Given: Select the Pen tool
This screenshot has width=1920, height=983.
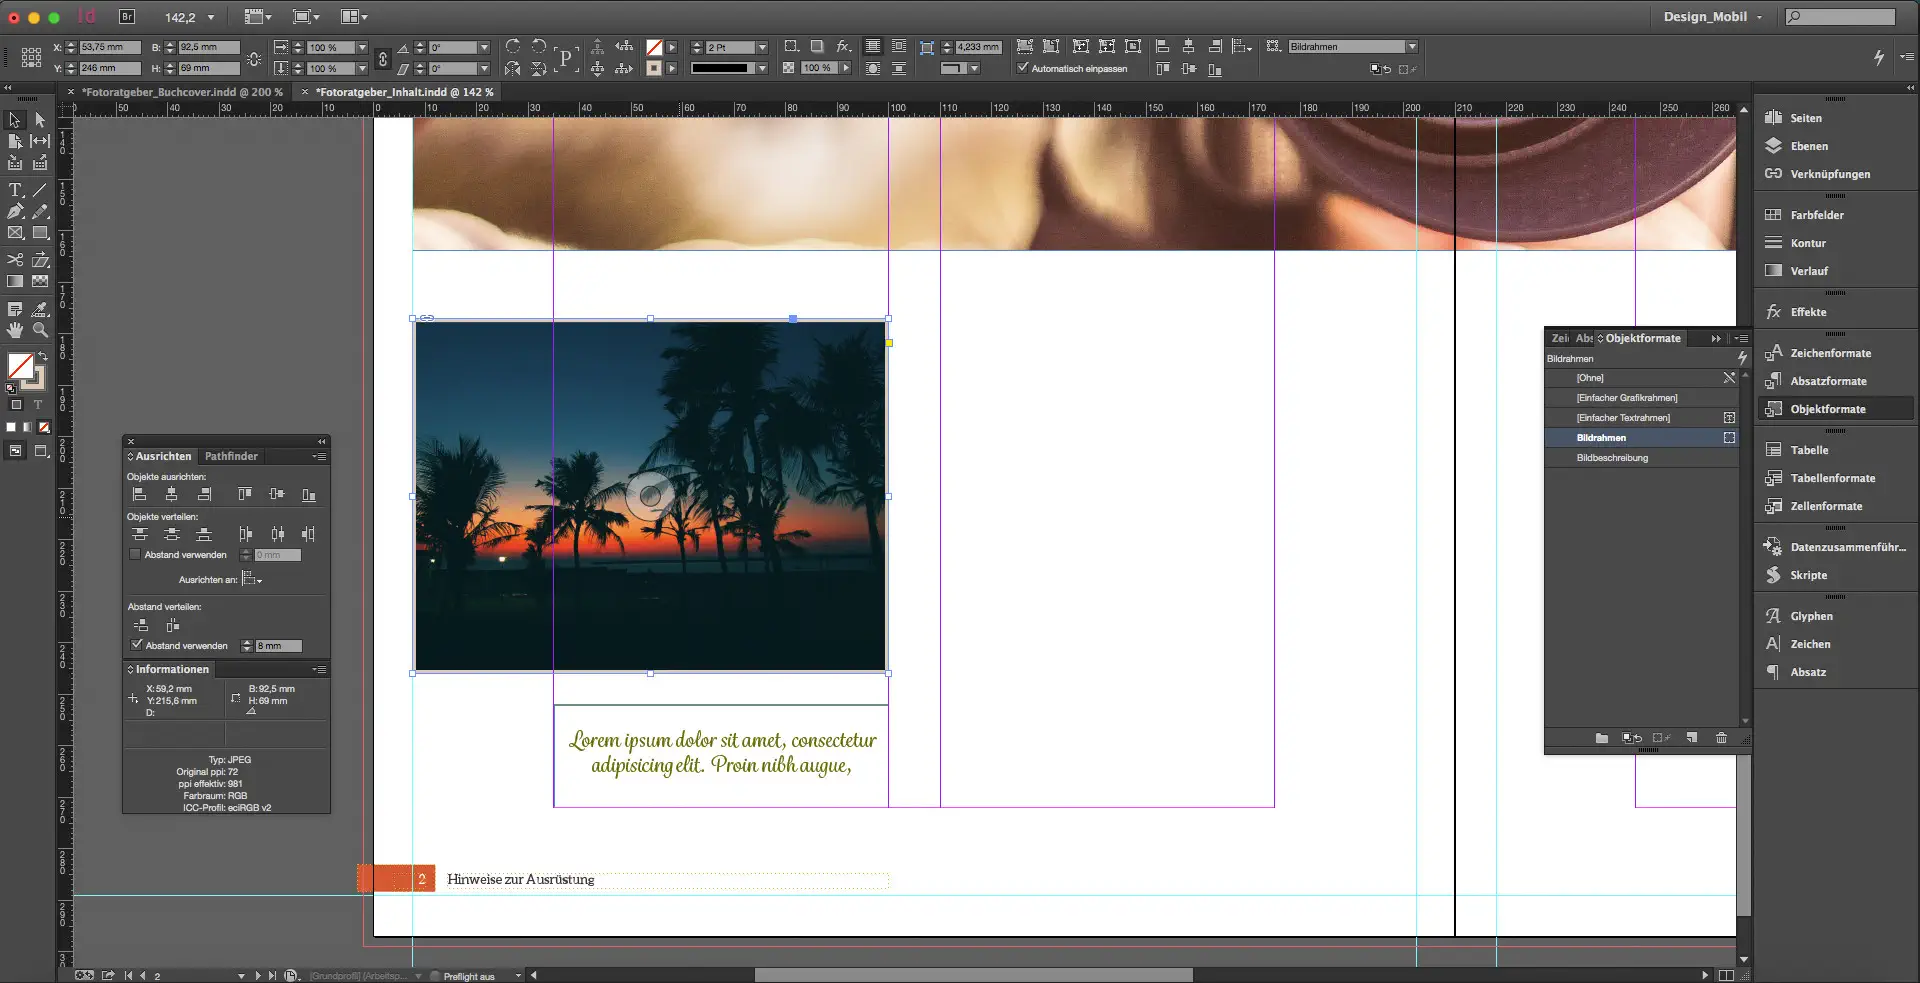Looking at the screenshot, I should (15, 211).
